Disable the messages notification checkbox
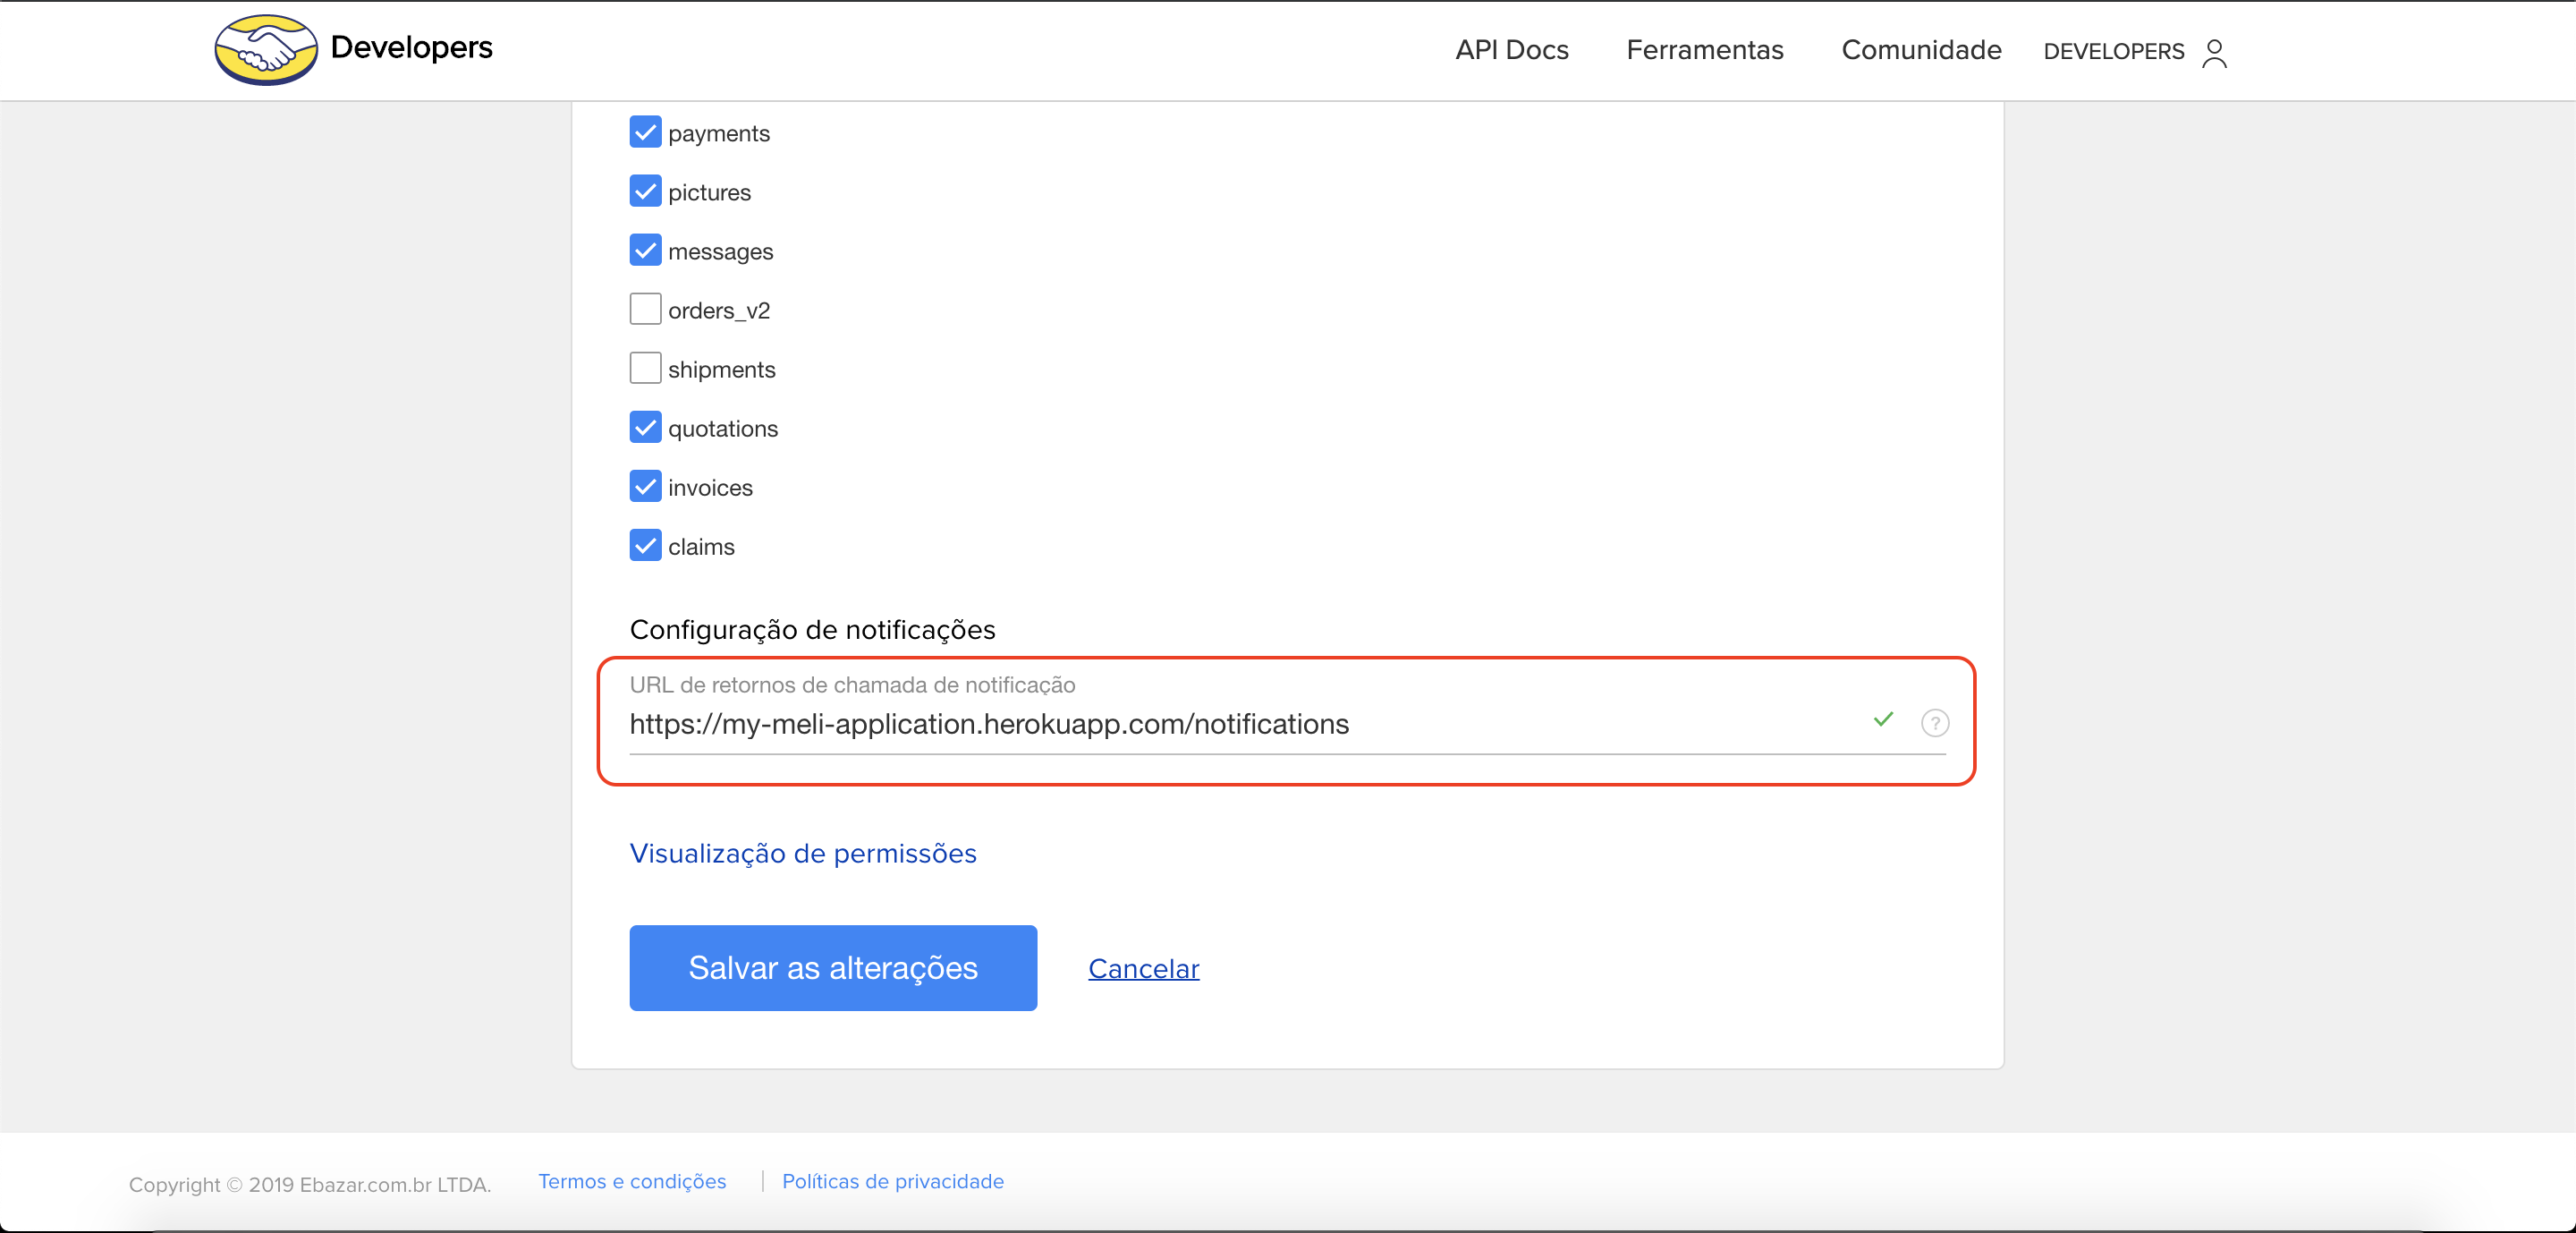 (645, 250)
